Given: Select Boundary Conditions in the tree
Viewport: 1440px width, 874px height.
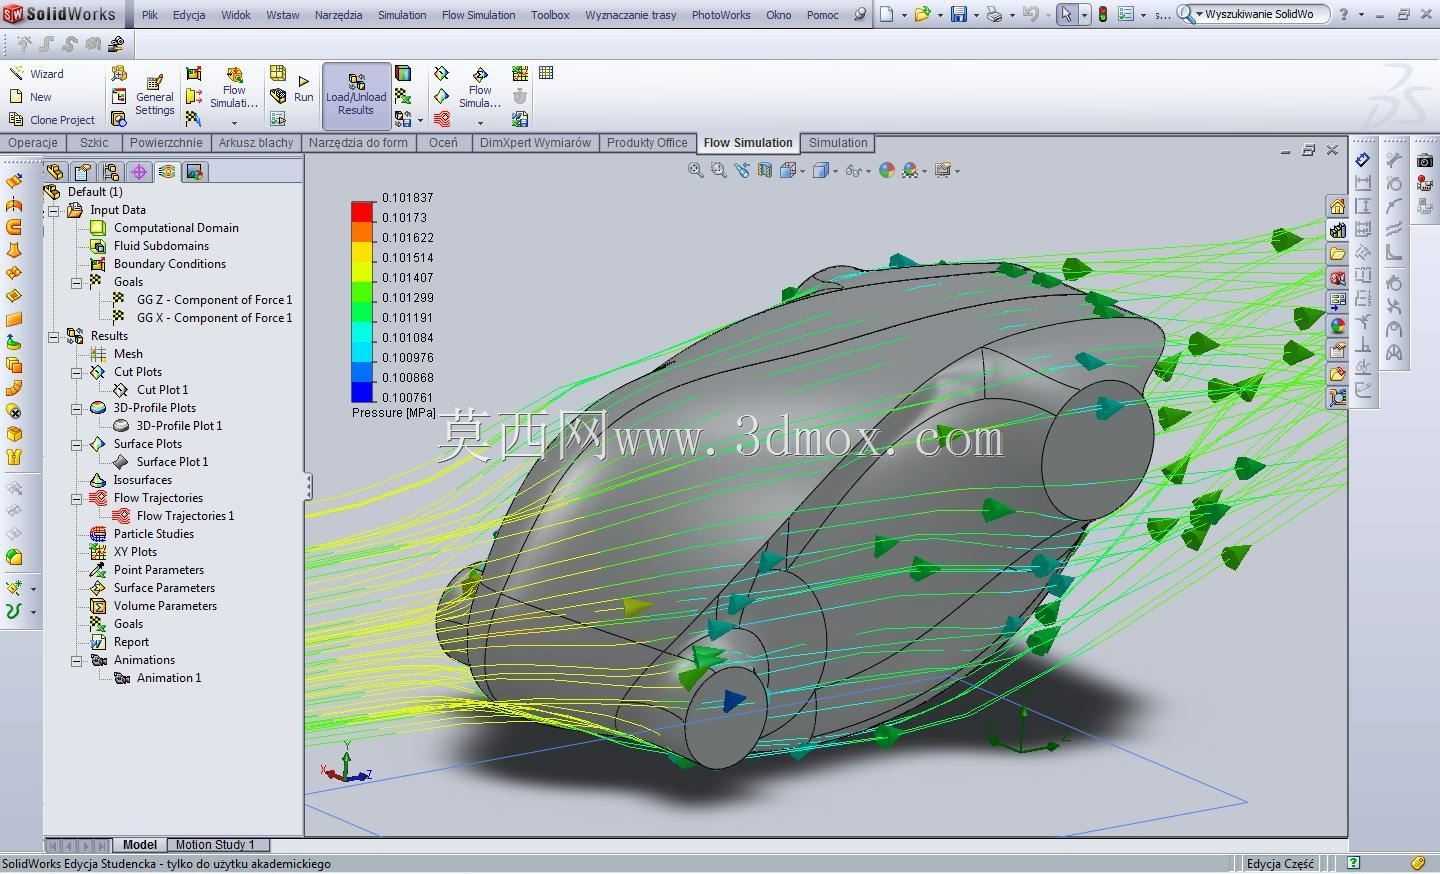Looking at the screenshot, I should pyautogui.click(x=169, y=264).
